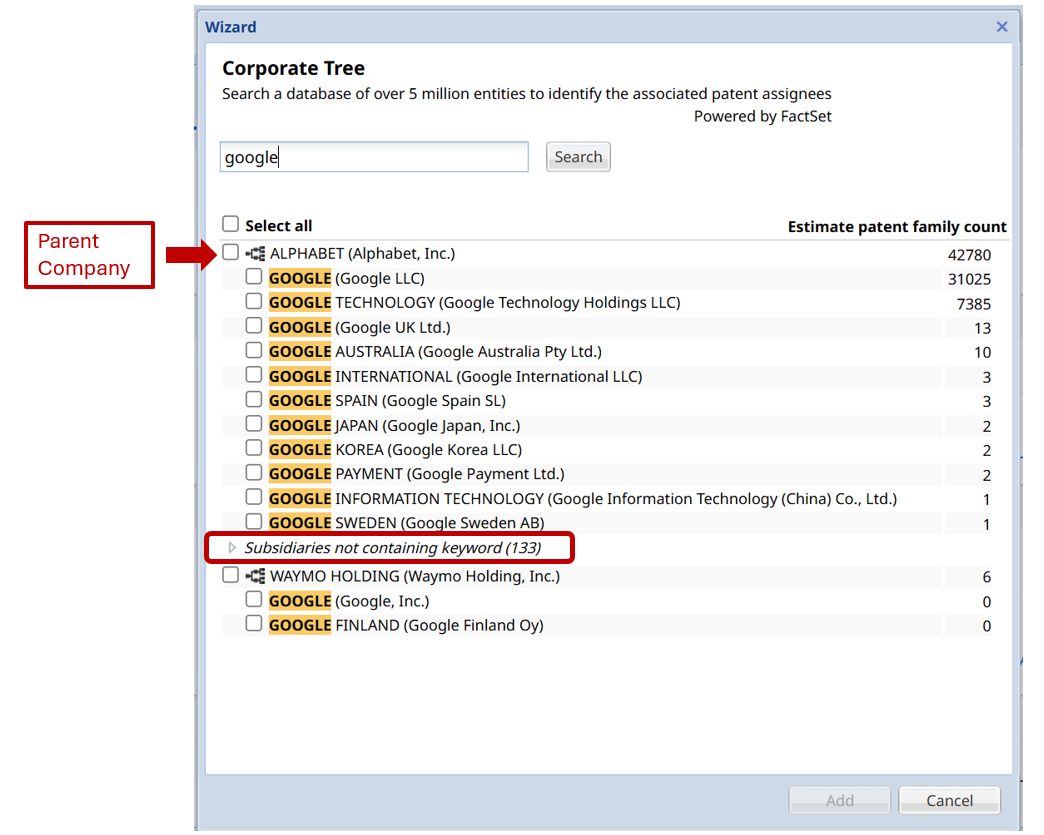Cancel the Wizard dialog

pos(949,800)
